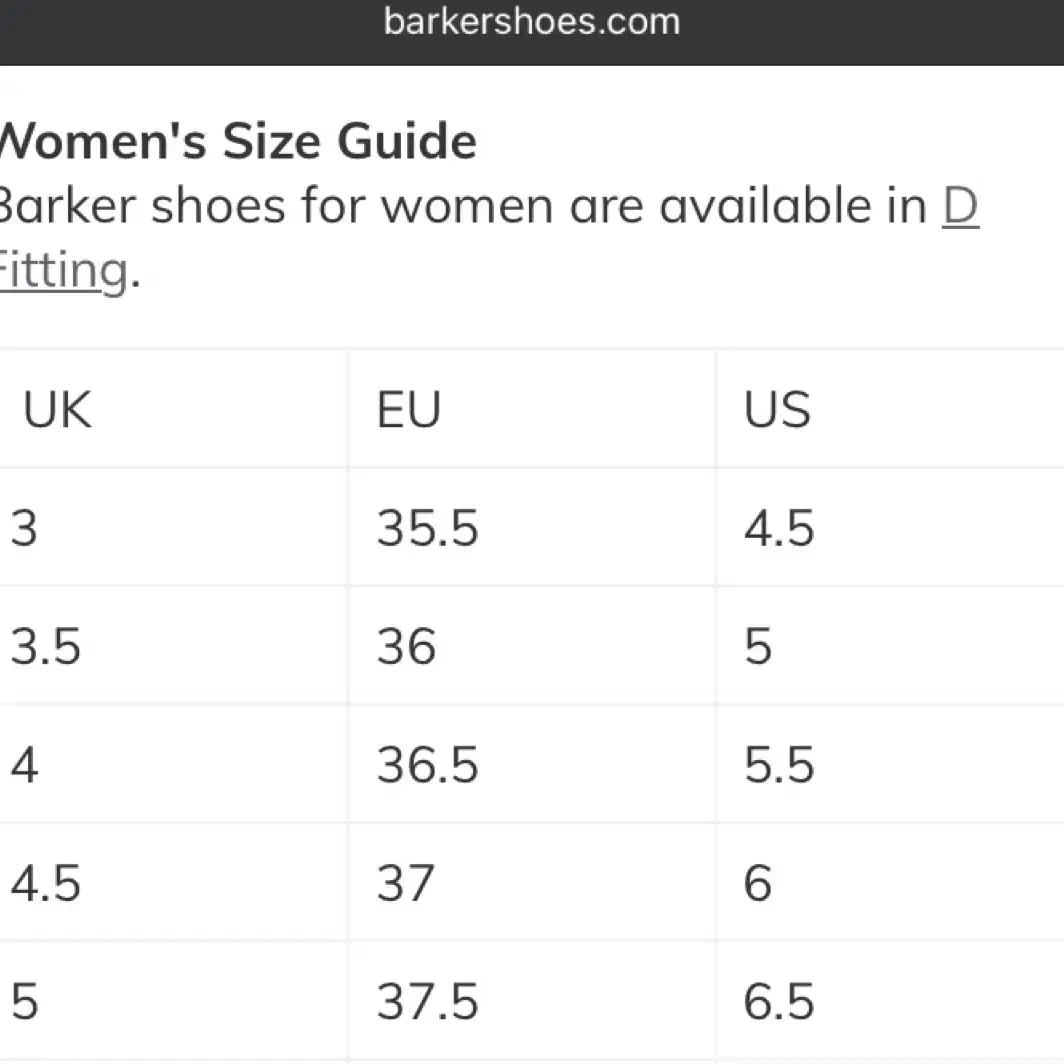Select US size 4.5 cell
The image size is (1064, 1064).
(x=890, y=527)
